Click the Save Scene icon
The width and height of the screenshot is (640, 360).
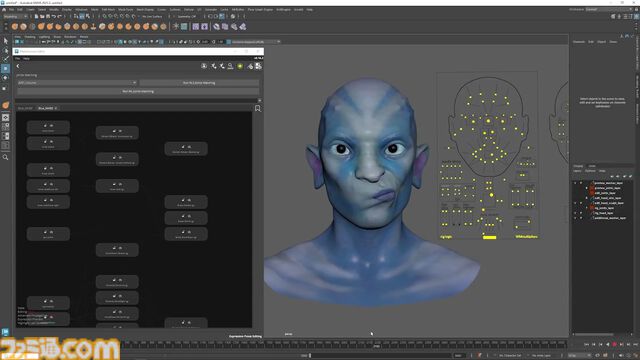click(x=48, y=16)
